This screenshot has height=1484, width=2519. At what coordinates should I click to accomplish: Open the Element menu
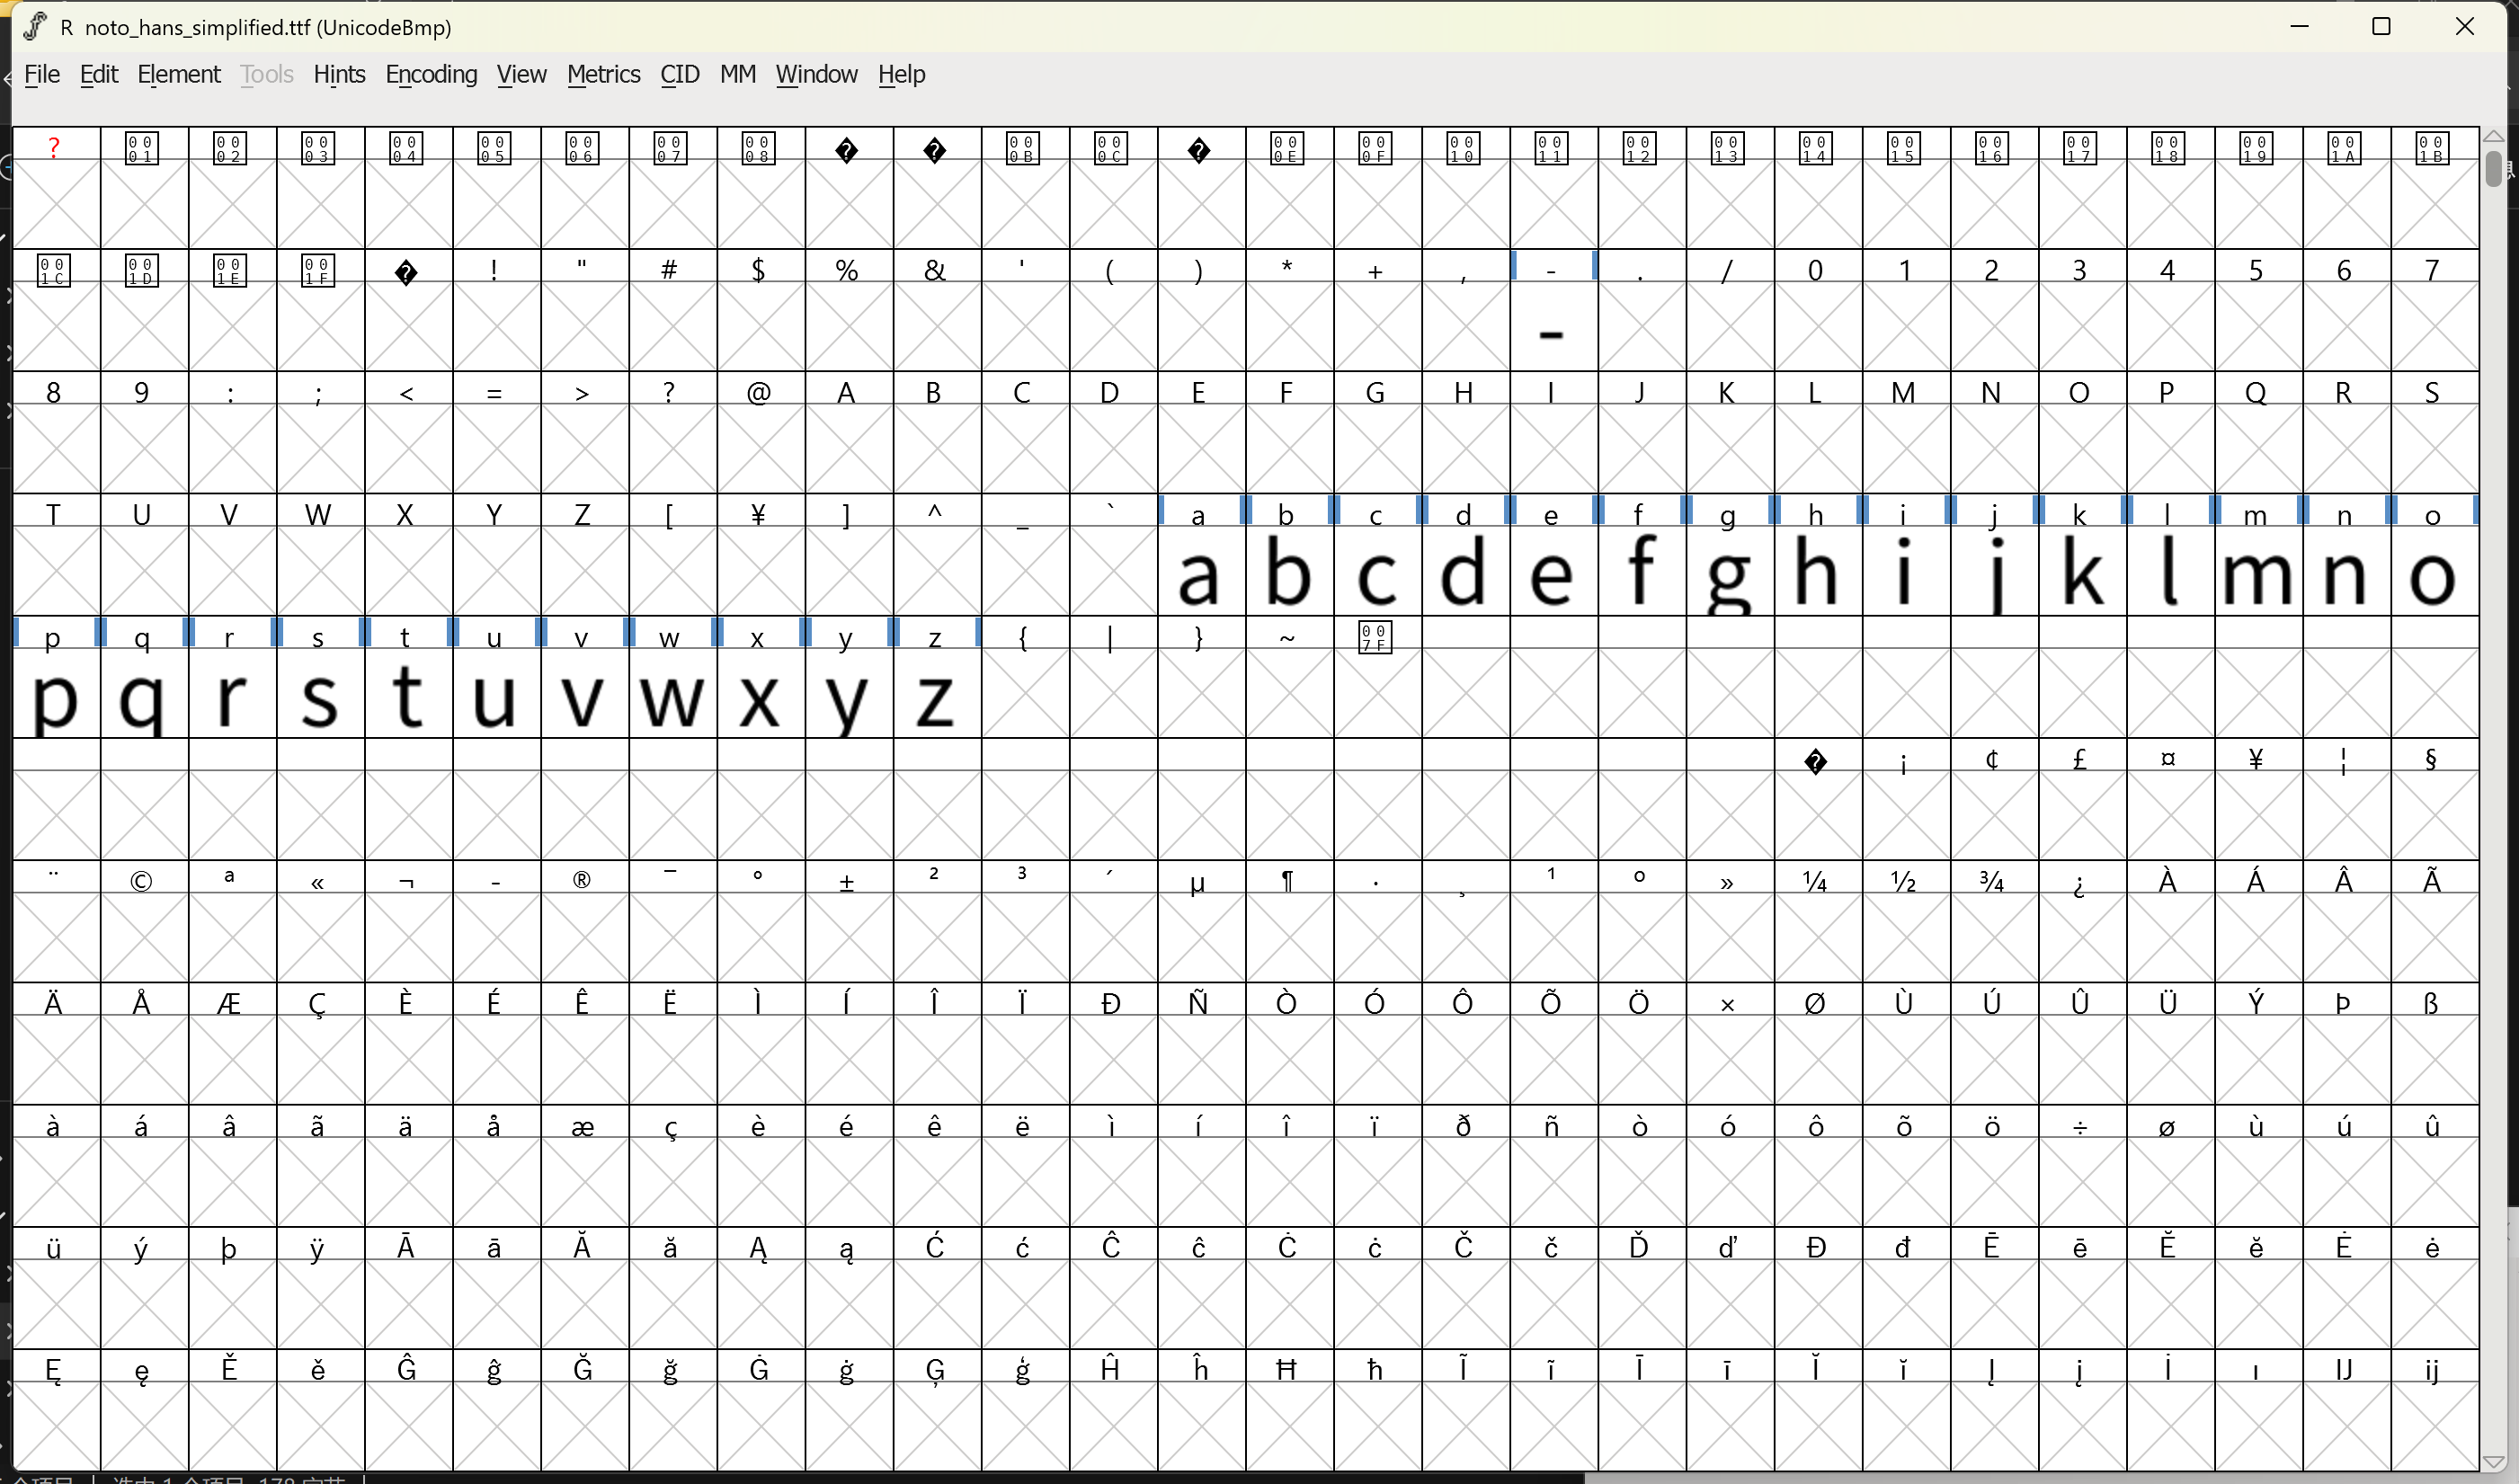(x=179, y=75)
